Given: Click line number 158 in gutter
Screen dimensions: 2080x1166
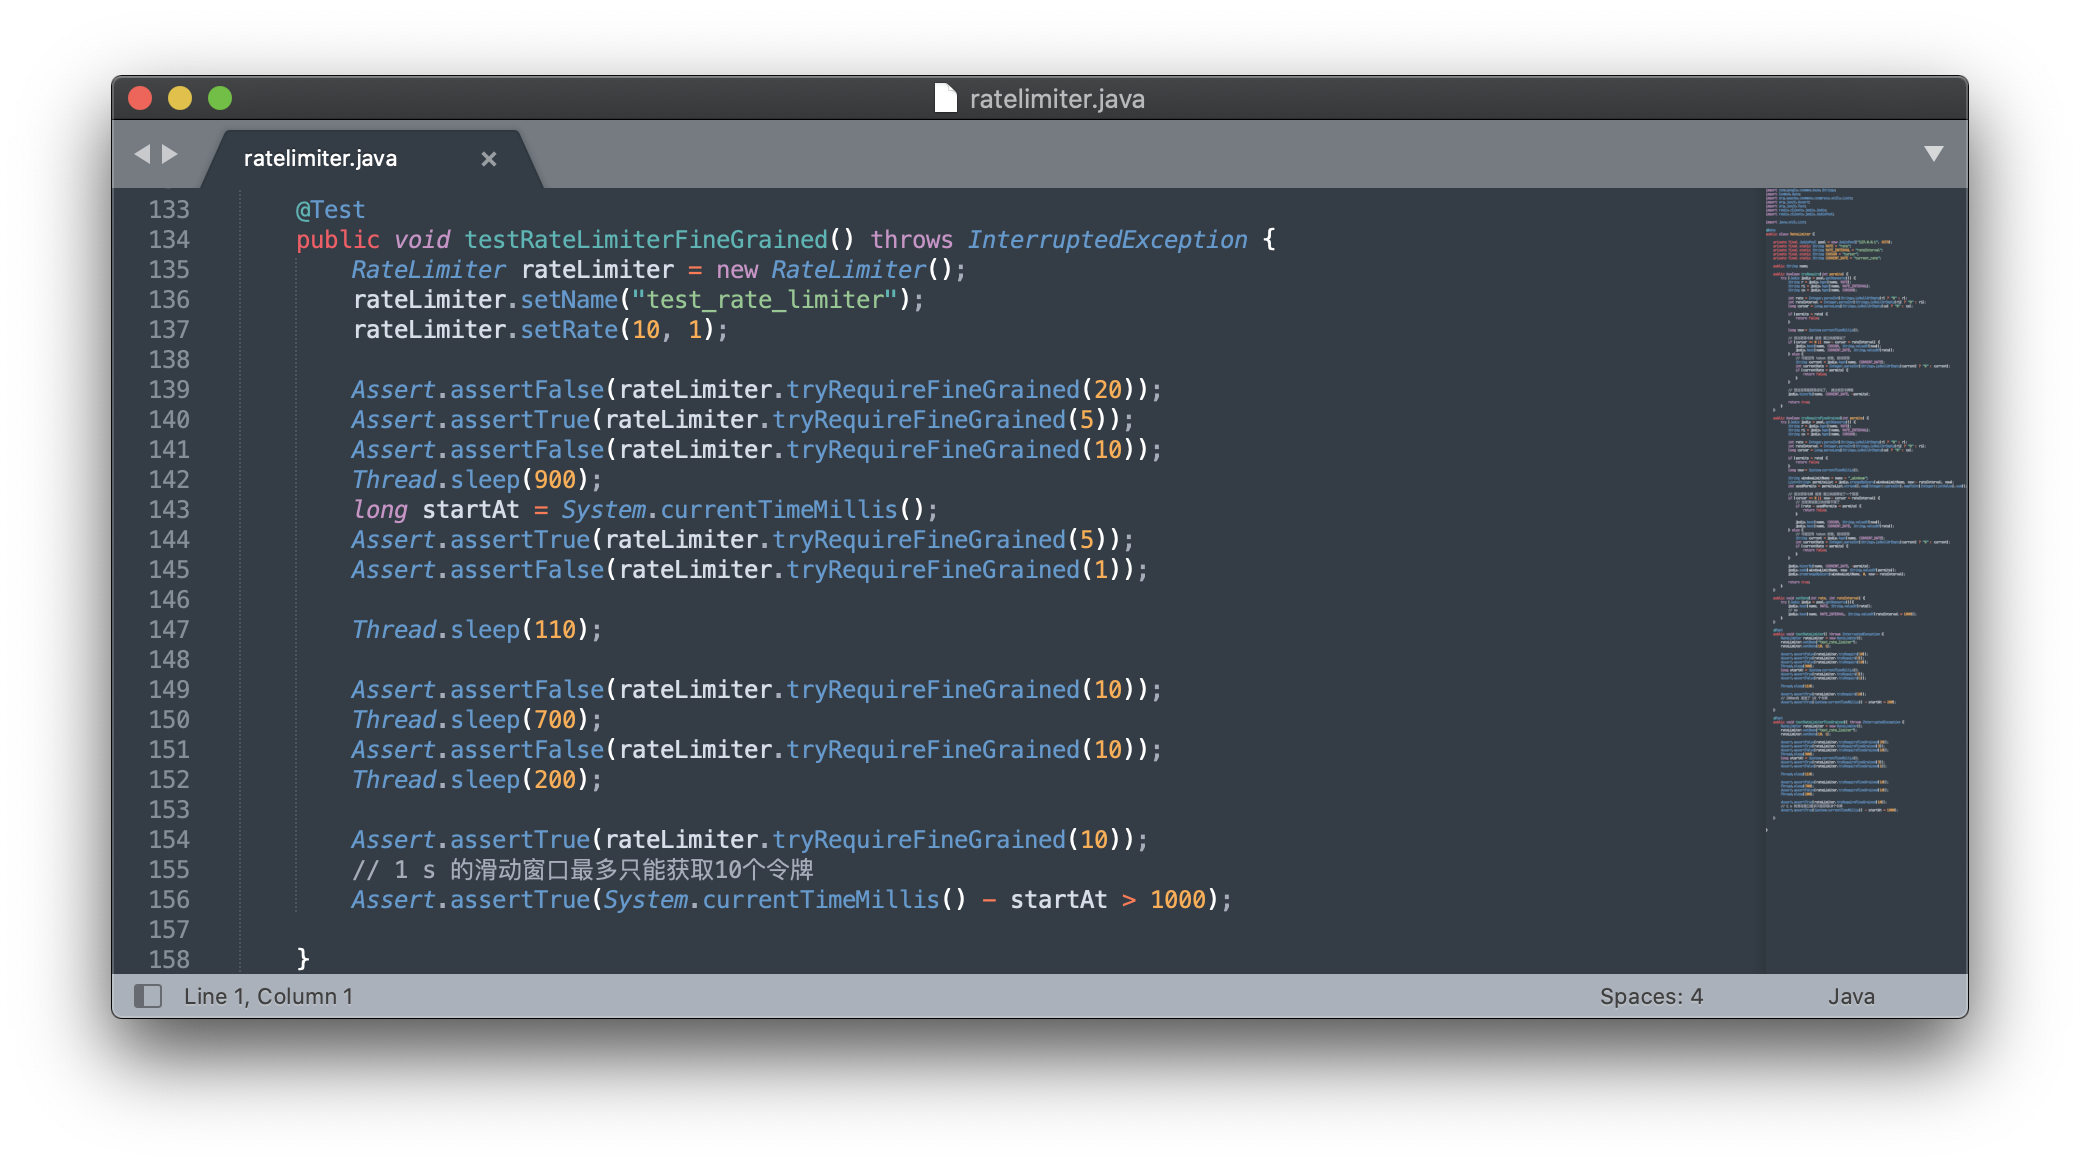Looking at the screenshot, I should click(169, 960).
